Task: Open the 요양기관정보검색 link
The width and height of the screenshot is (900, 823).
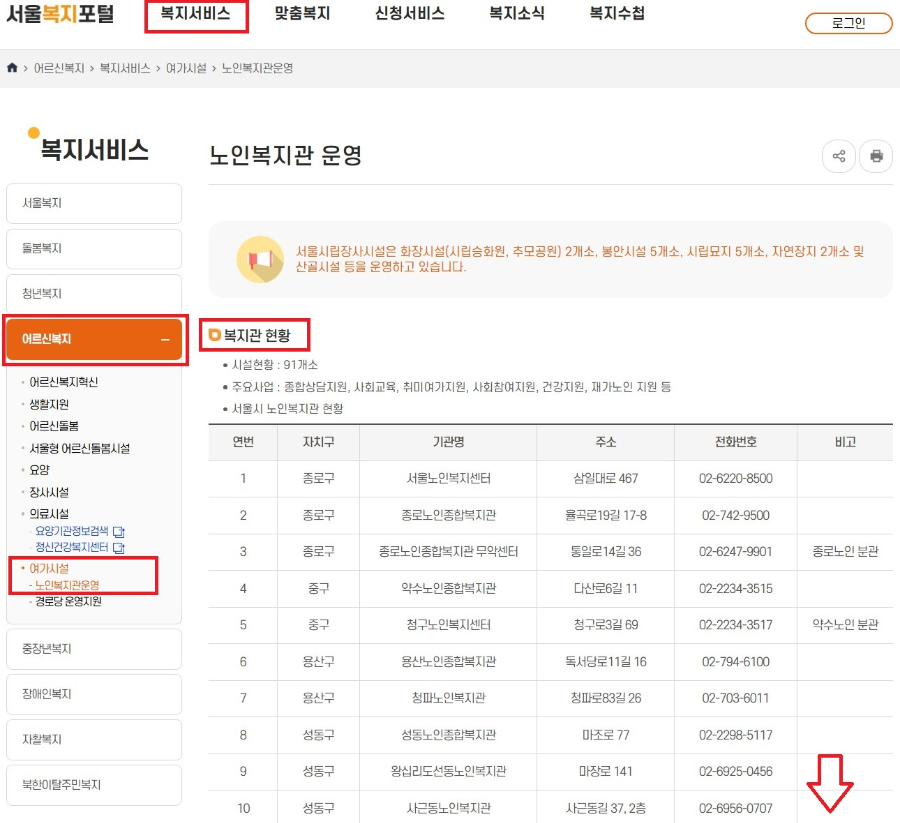Action: [x=72, y=531]
